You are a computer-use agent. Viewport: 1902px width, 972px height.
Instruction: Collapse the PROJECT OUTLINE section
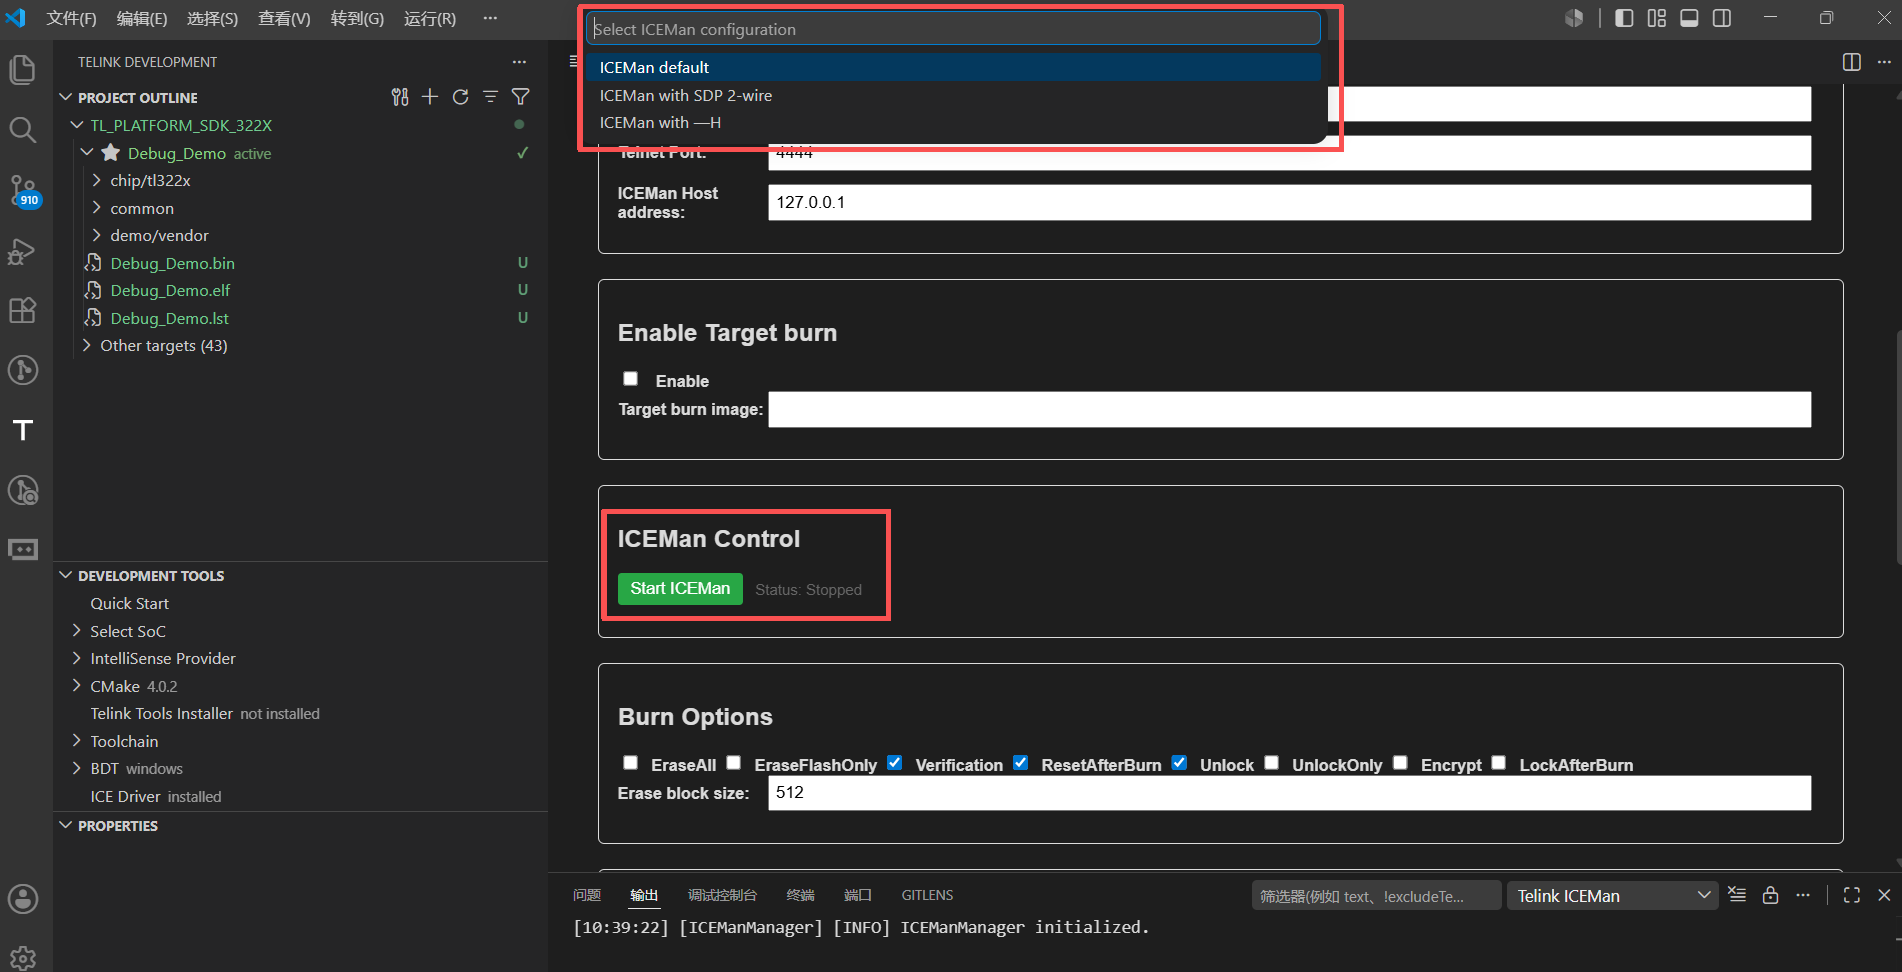point(66,97)
